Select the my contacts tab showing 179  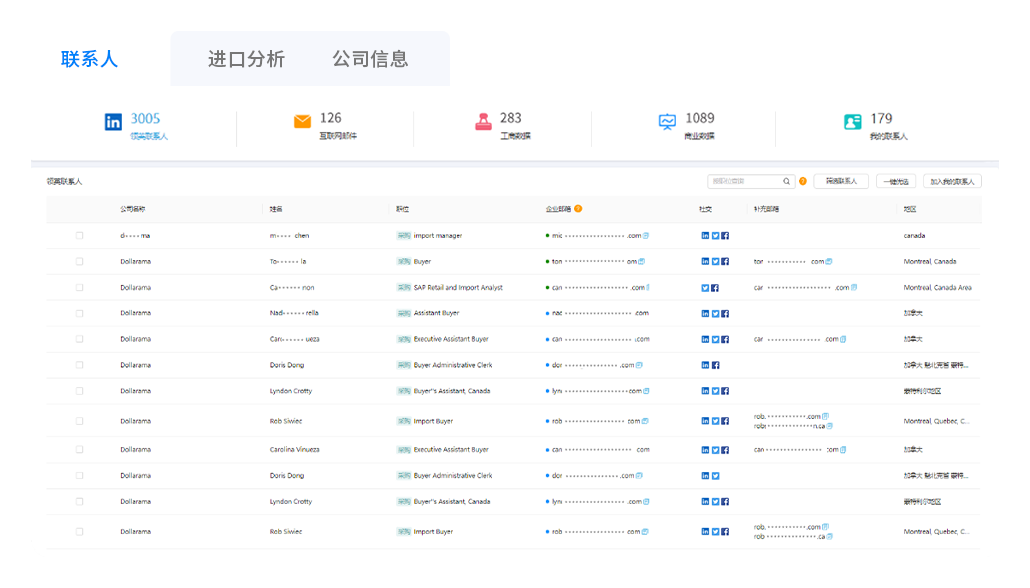(876, 125)
